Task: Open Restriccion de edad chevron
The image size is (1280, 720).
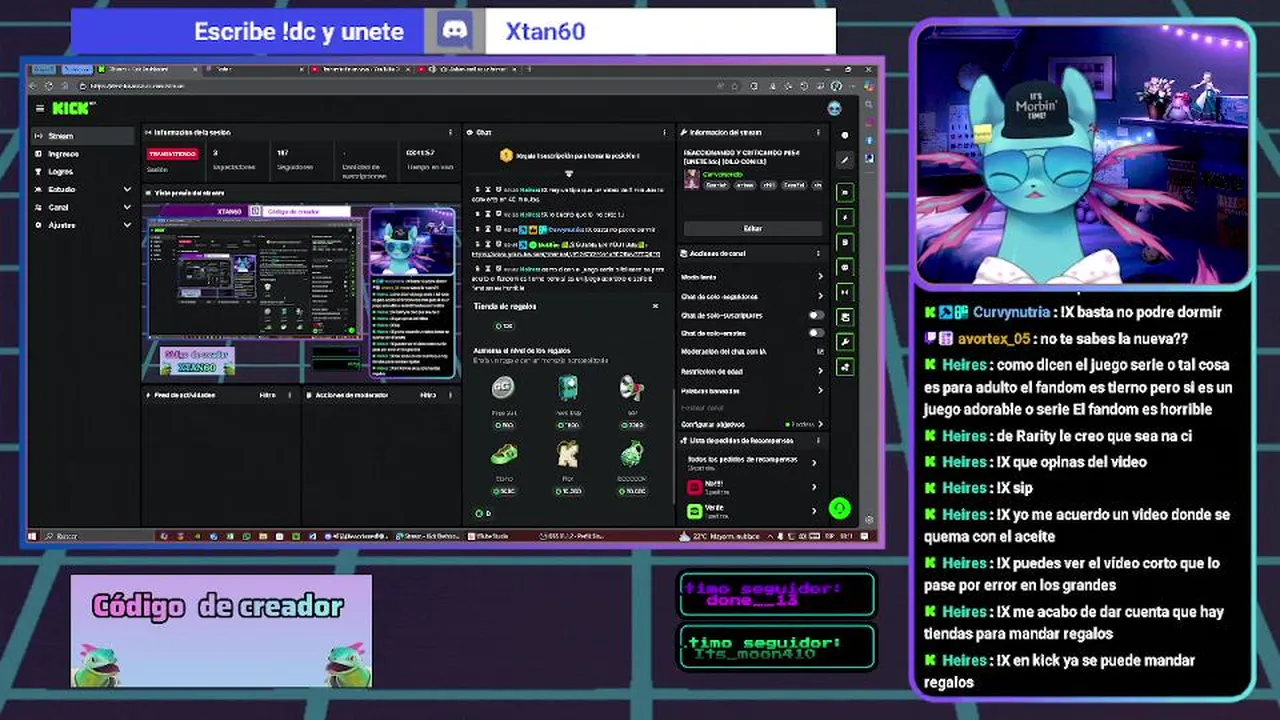Action: 820,371
